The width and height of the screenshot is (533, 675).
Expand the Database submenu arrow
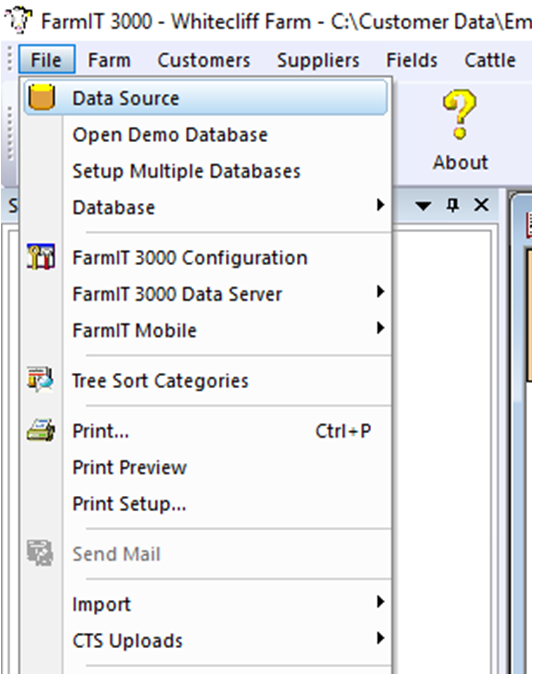click(x=380, y=205)
